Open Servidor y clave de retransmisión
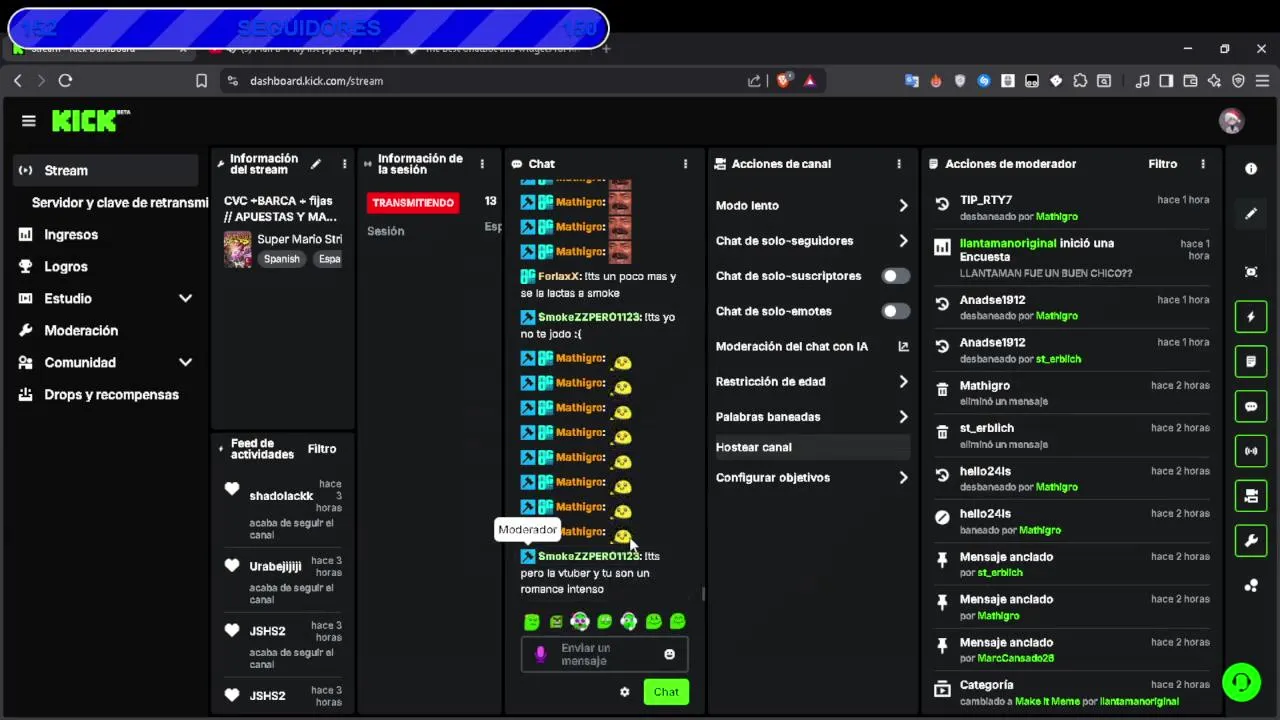The width and height of the screenshot is (1280, 720). pyautogui.click(x=119, y=202)
